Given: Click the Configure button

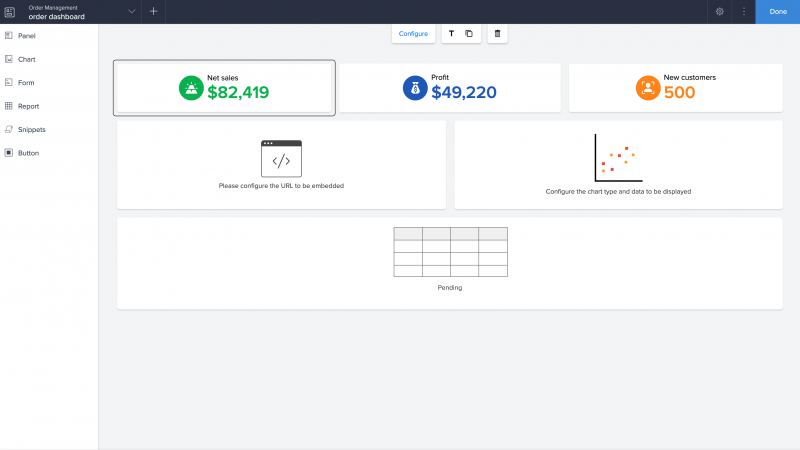Looking at the screenshot, I should pos(413,34).
